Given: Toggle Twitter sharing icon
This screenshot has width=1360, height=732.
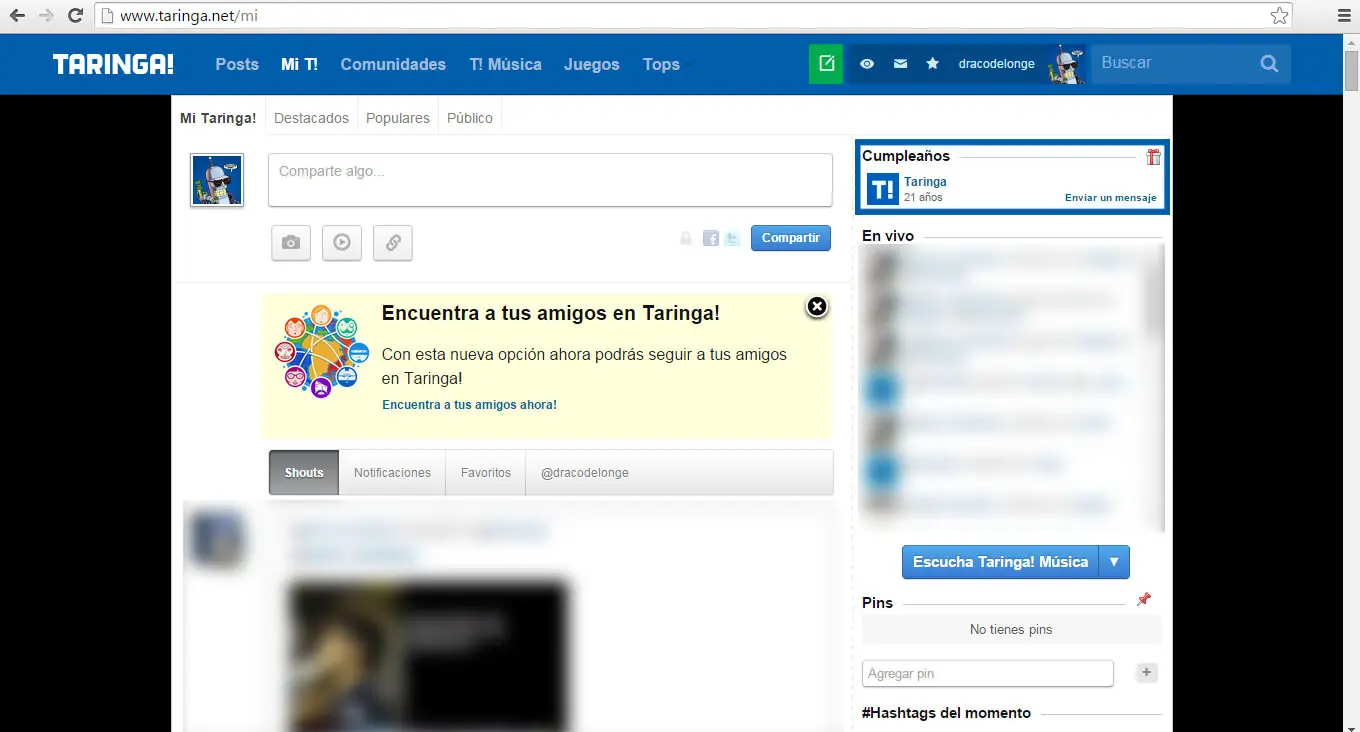Looking at the screenshot, I should tap(733, 238).
